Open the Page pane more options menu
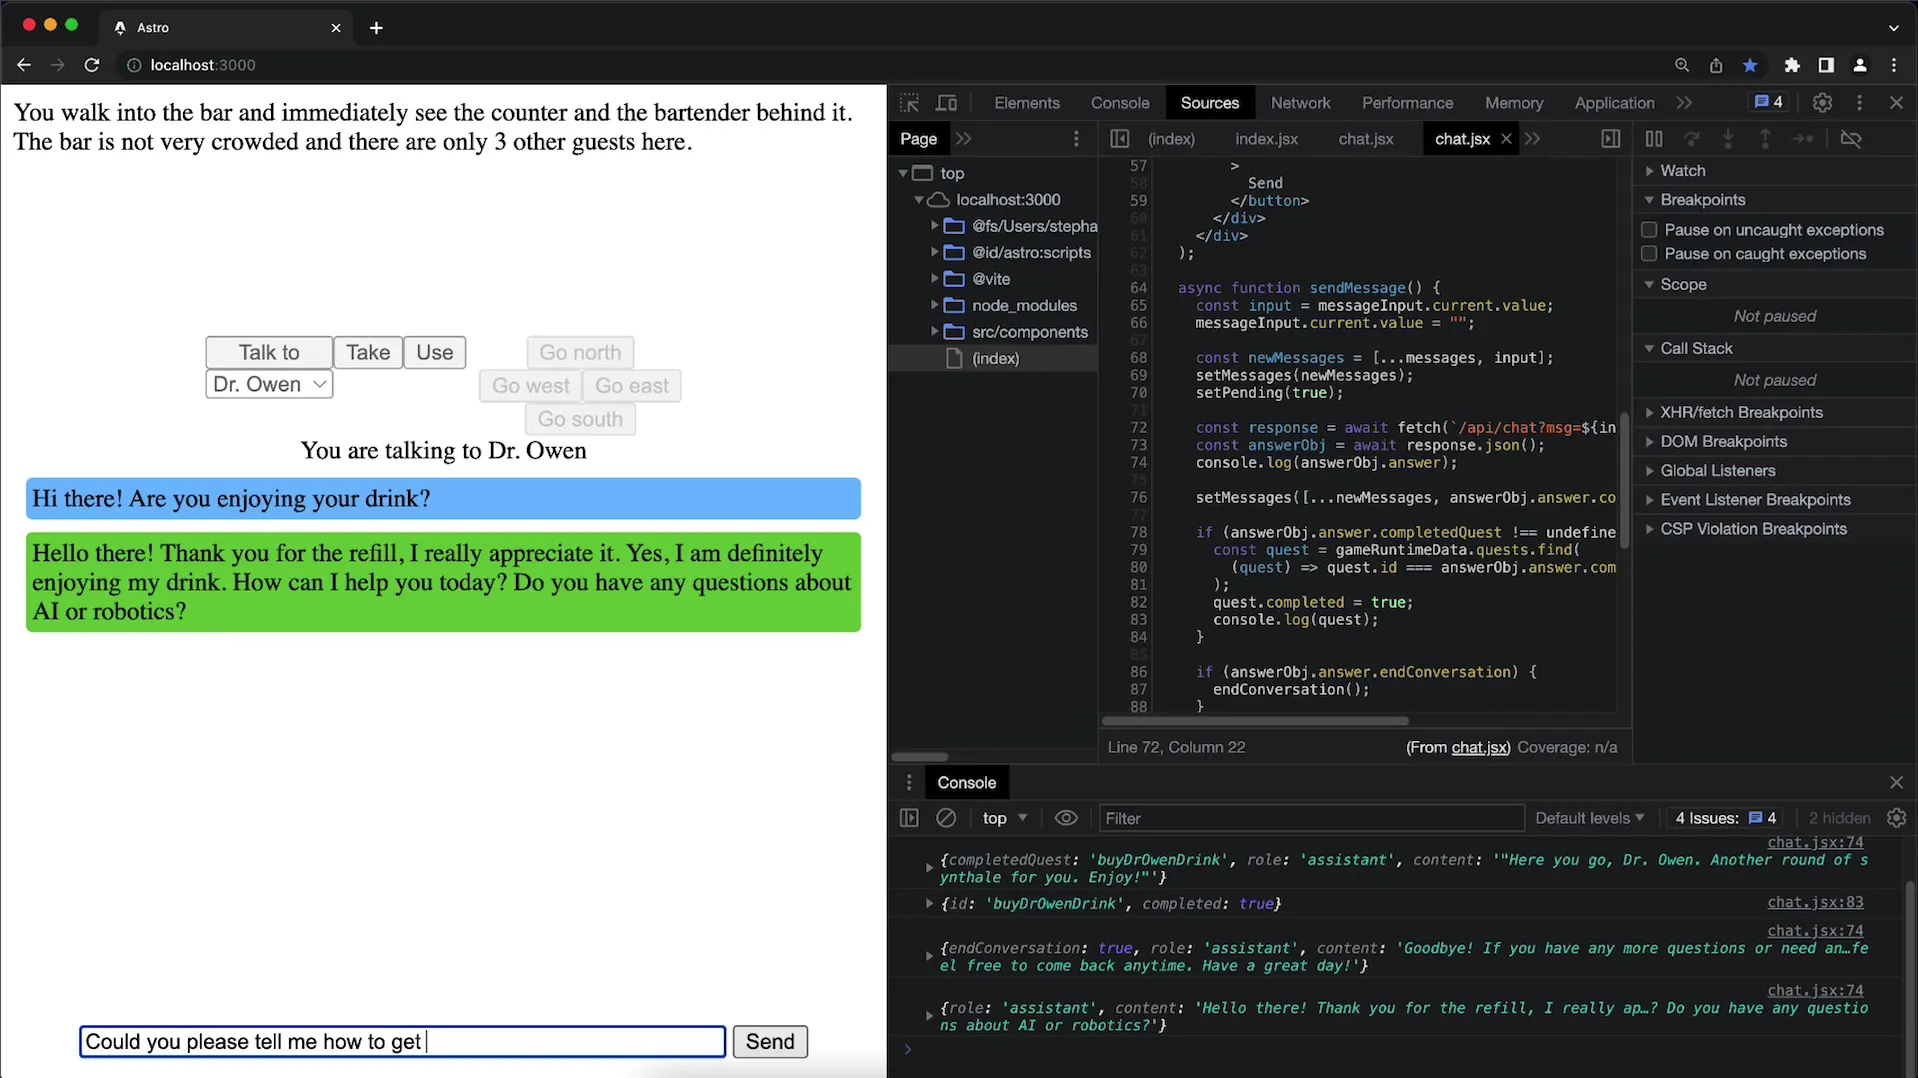The width and height of the screenshot is (1918, 1078). 1076,139
